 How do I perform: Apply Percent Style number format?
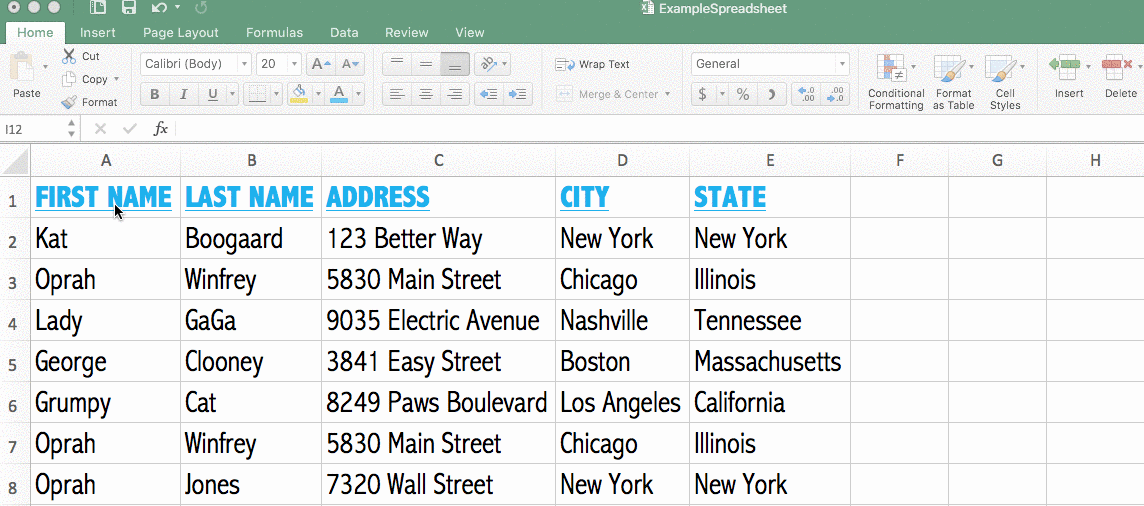(743, 94)
